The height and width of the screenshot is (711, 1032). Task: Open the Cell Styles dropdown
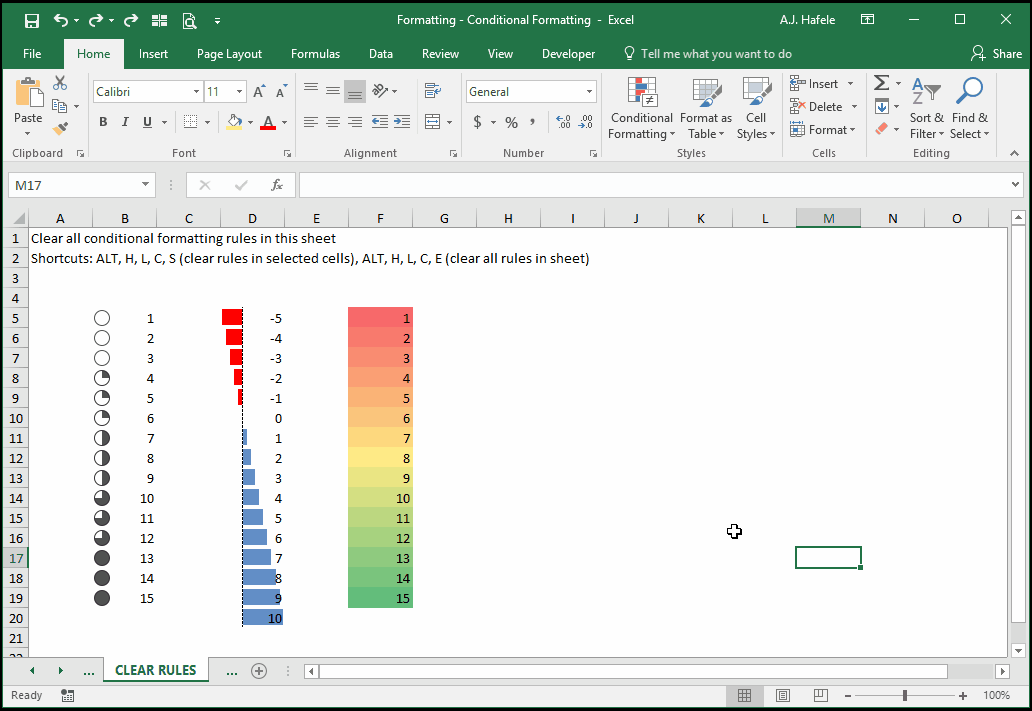[x=756, y=109]
